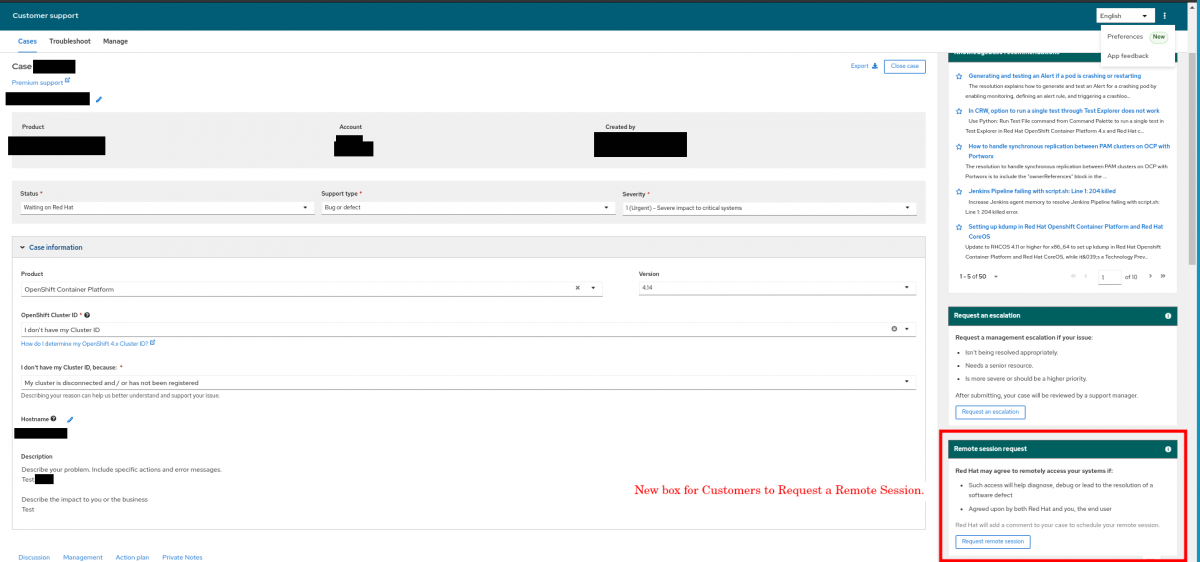Open the Status dropdown 'Waiting on Red Hat'
Viewport: 1200px width, 562px height.
167,208
